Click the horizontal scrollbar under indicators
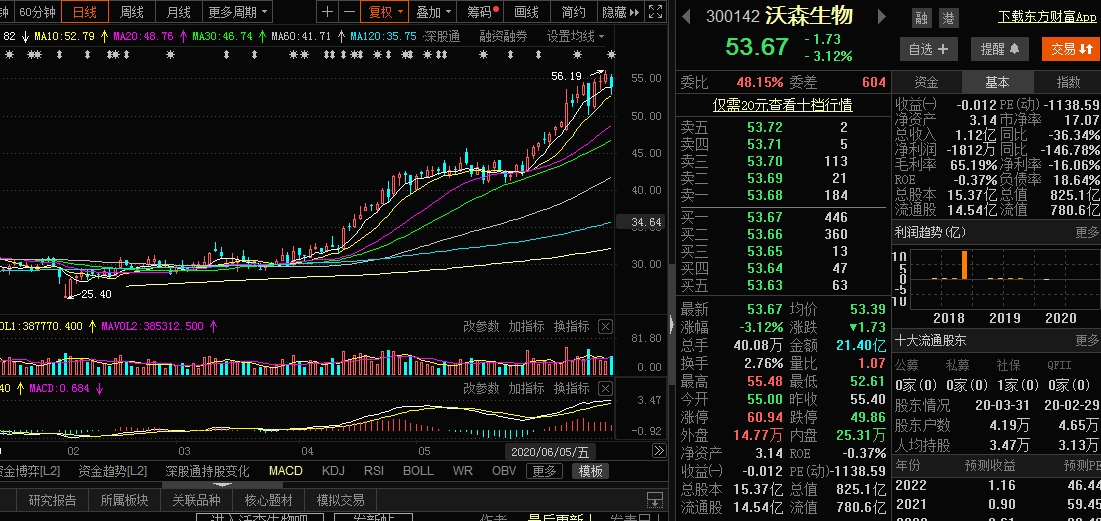The width and height of the screenshot is (1101, 521). [223, 484]
